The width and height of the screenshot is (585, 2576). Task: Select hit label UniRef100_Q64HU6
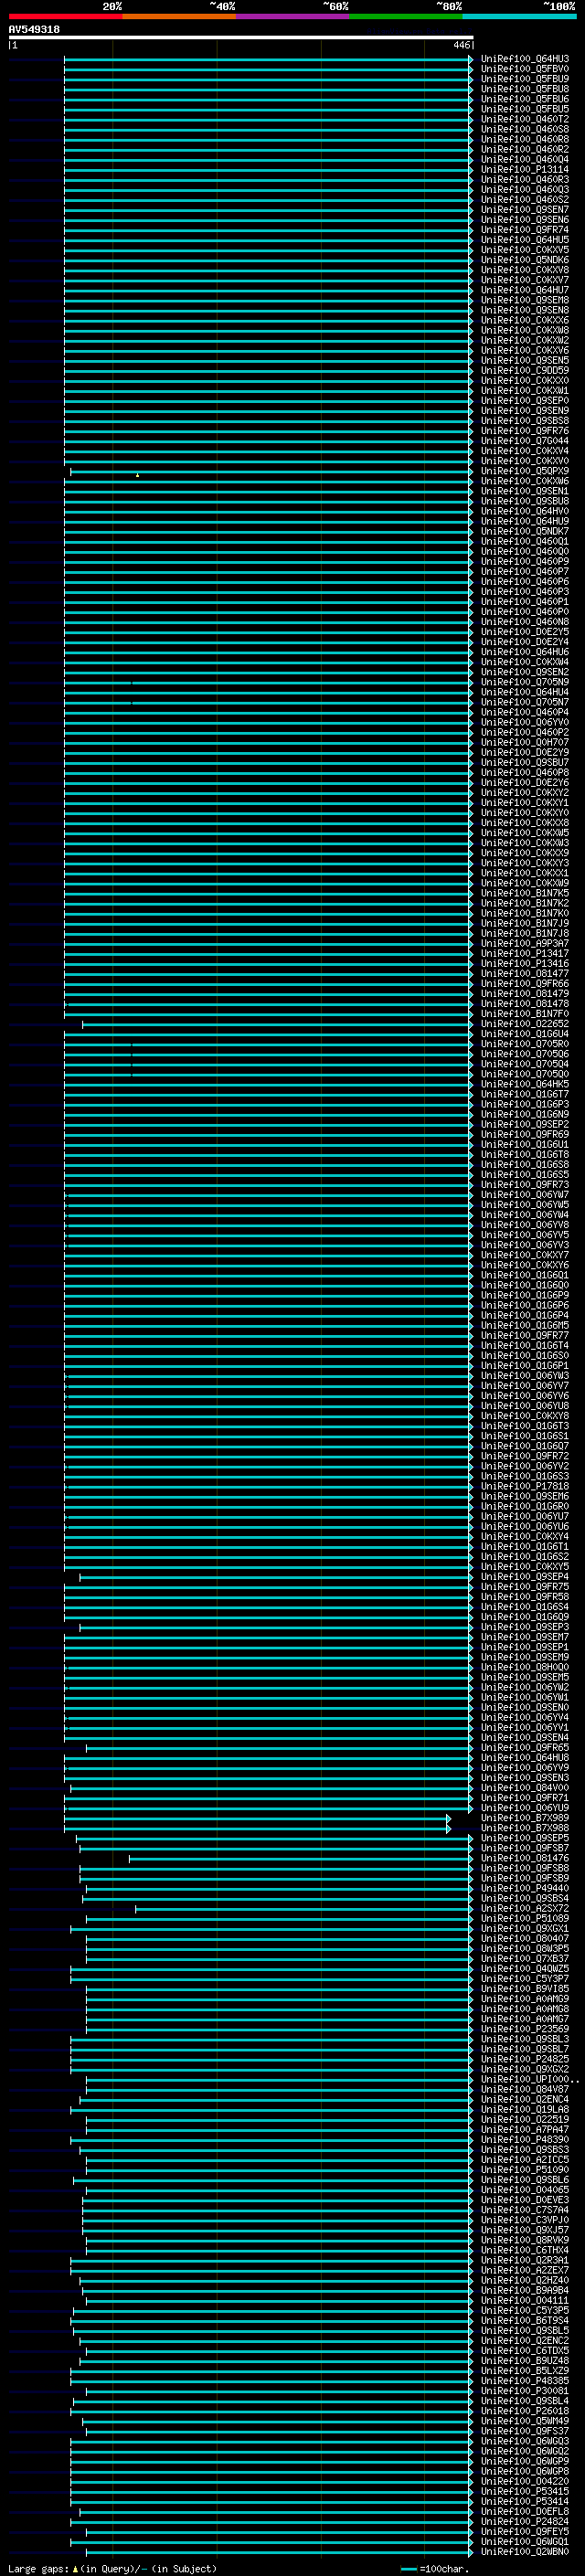point(524,652)
